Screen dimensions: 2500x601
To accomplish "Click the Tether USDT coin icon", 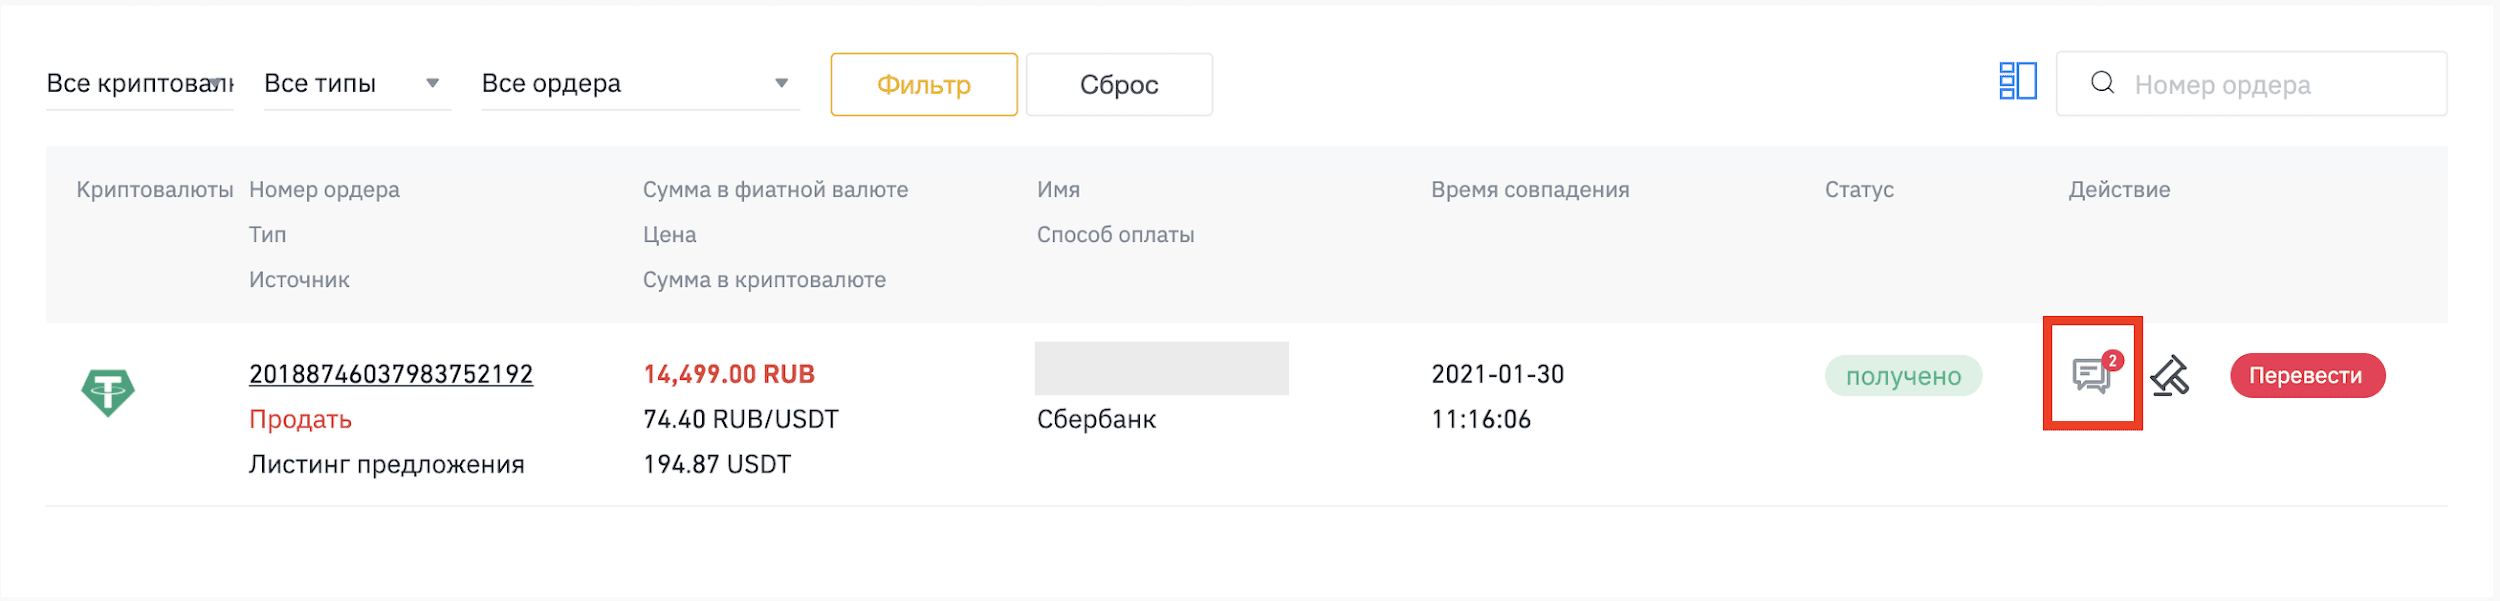I will click(x=108, y=392).
